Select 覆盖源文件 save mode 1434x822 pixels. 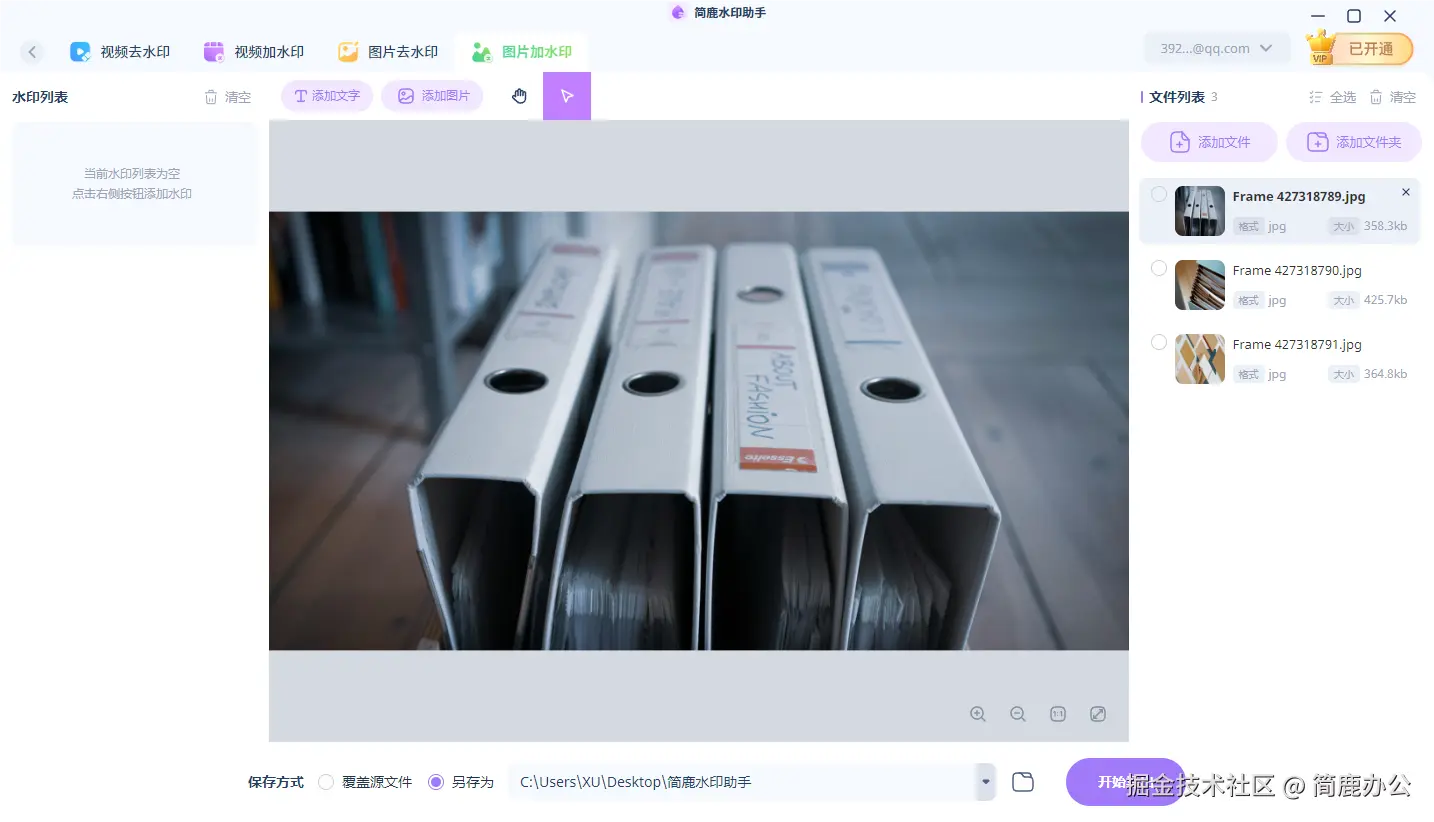(326, 782)
